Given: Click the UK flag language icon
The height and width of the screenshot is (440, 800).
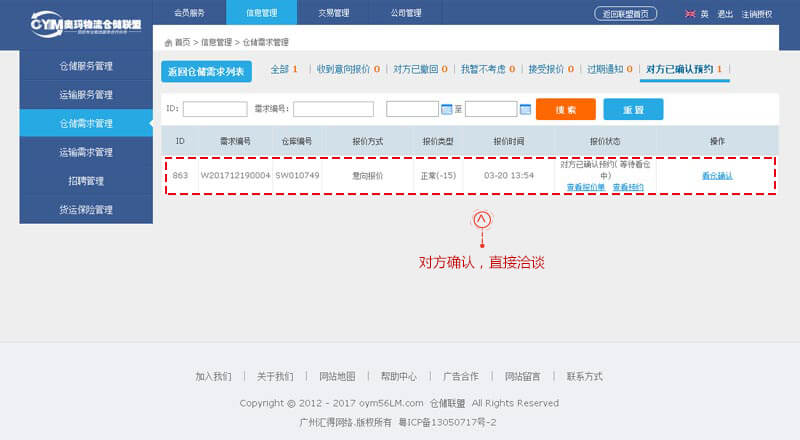Looking at the screenshot, I should tap(690, 14).
